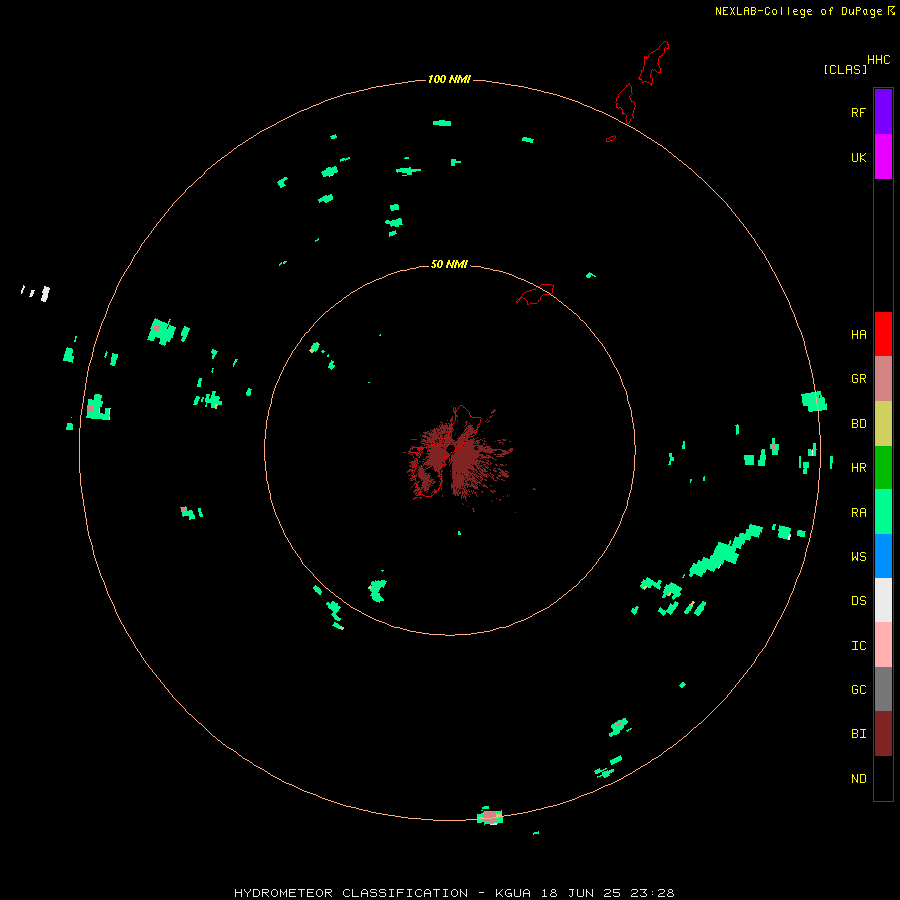Click the DS legend label

click(x=858, y=601)
